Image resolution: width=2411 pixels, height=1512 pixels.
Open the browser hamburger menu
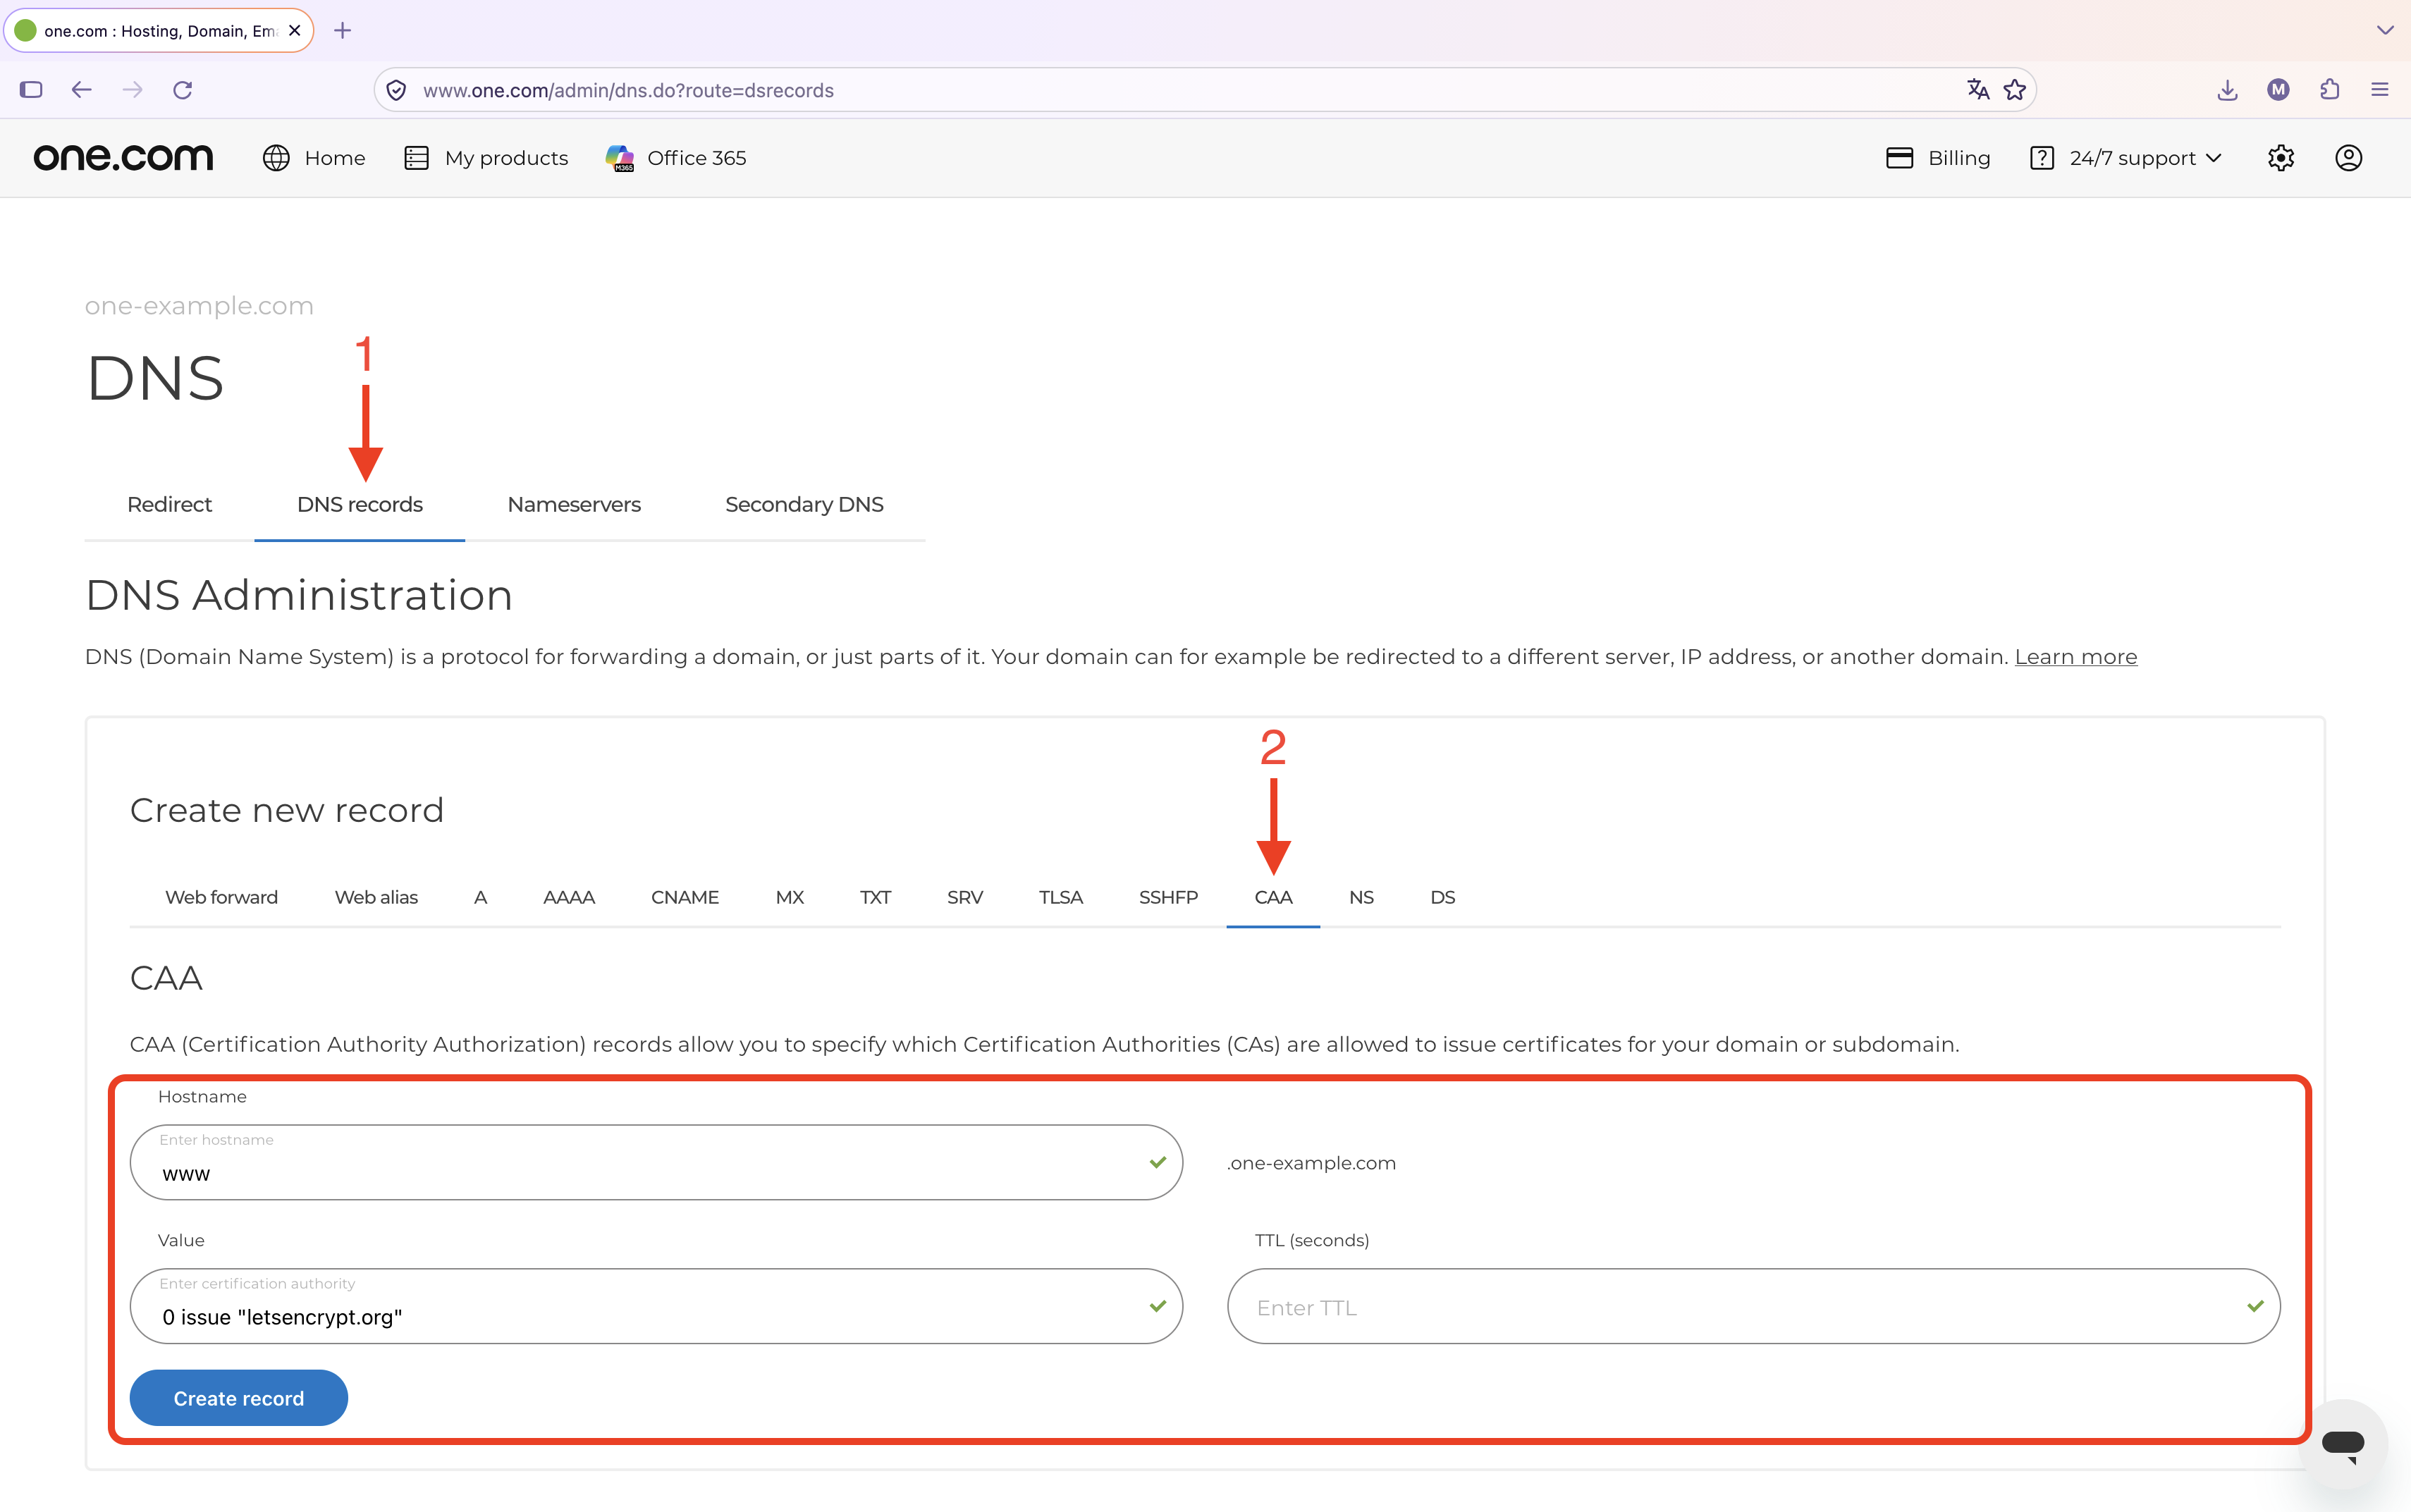pos(2380,90)
